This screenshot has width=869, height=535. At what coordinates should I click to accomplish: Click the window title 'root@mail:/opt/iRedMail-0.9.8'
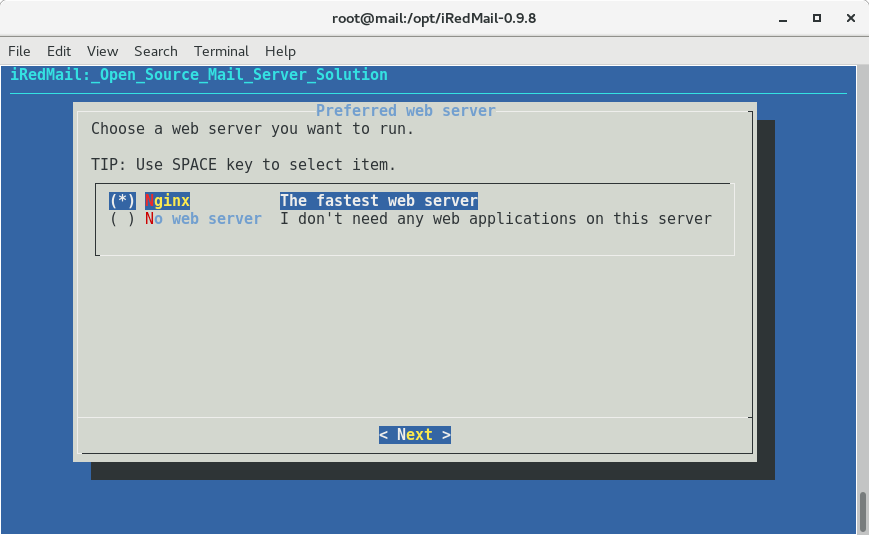coord(434,18)
